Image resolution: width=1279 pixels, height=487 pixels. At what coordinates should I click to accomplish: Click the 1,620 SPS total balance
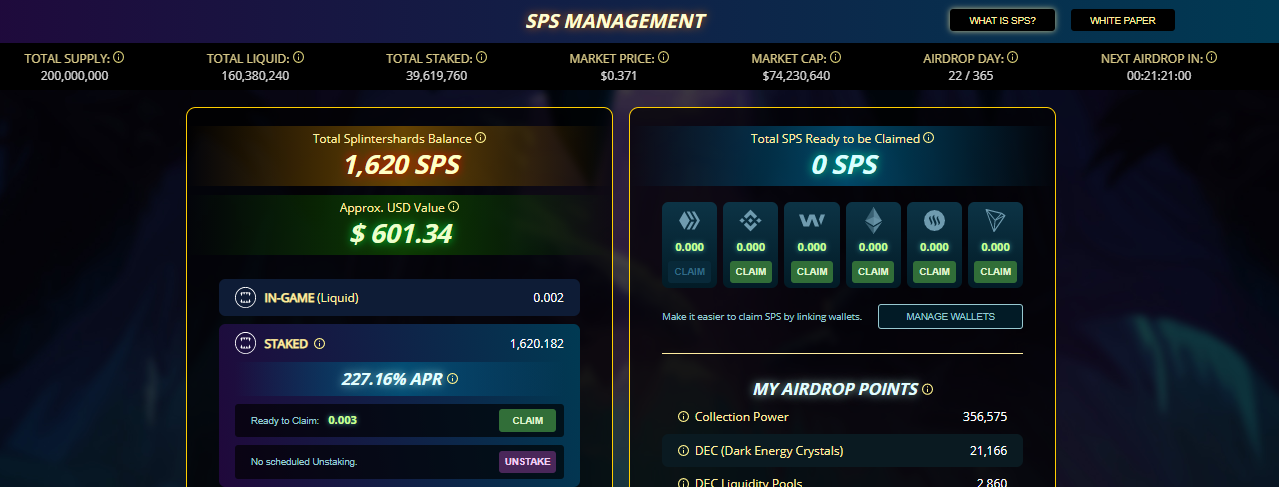click(402, 165)
